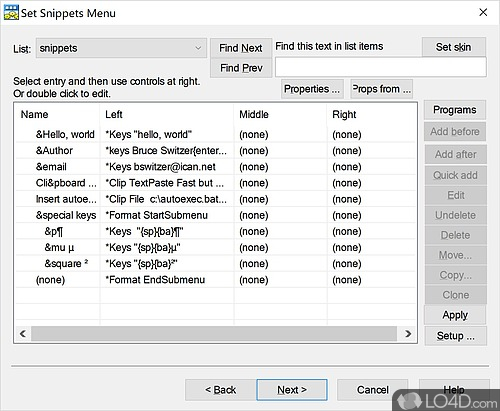This screenshot has height=411, width=500.
Task: Open the Set skin dialog
Action: 454,47
